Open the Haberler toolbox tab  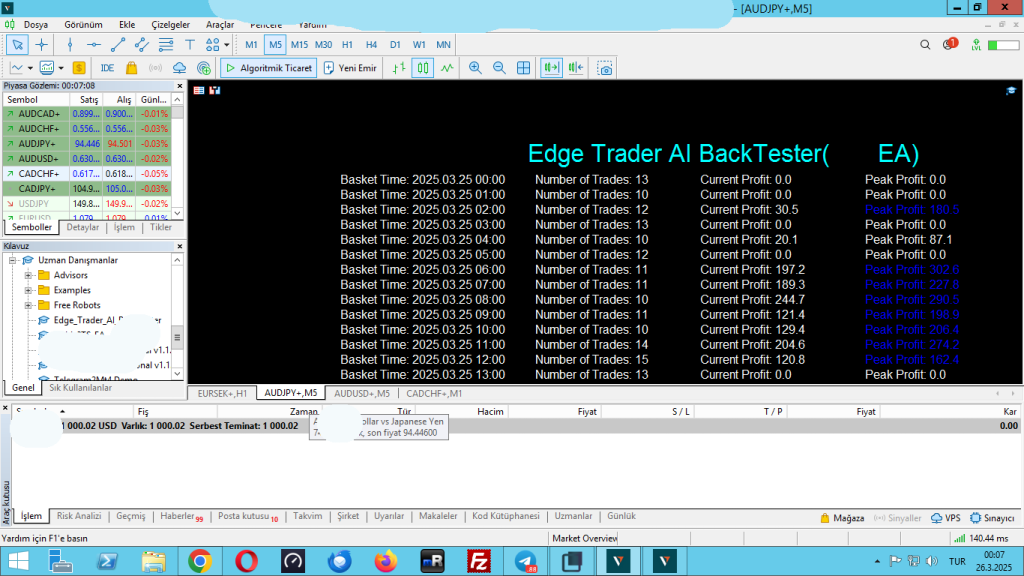(x=181, y=516)
